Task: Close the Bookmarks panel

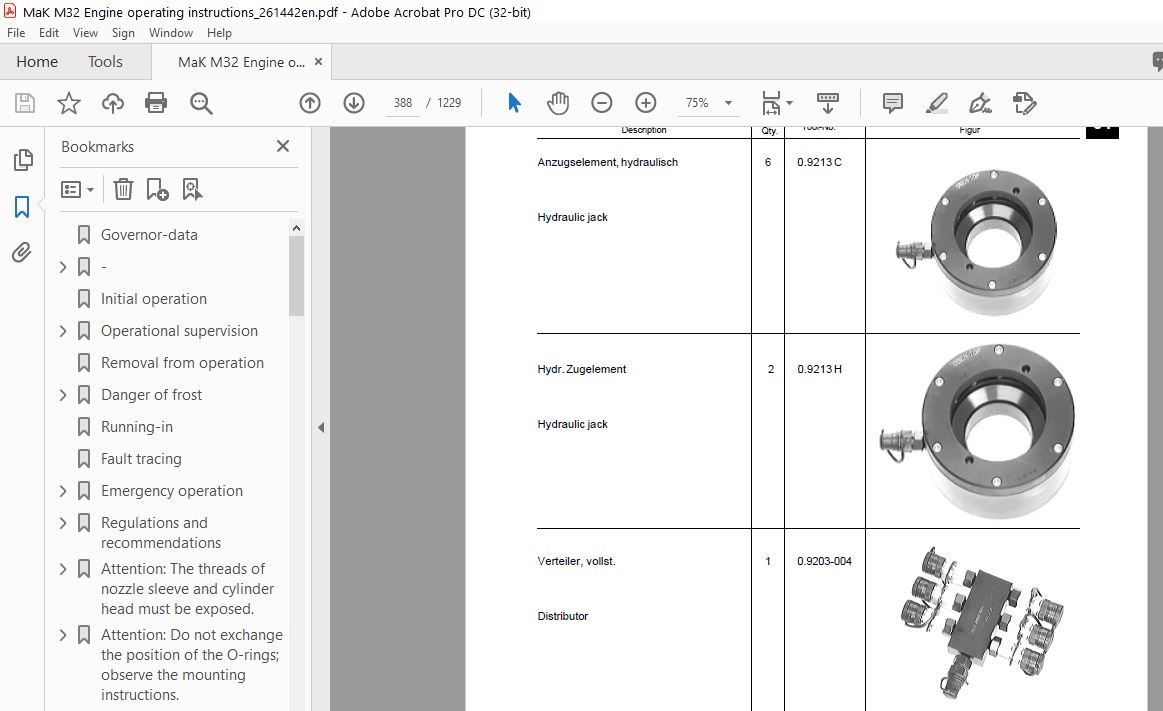Action: coord(283,146)
